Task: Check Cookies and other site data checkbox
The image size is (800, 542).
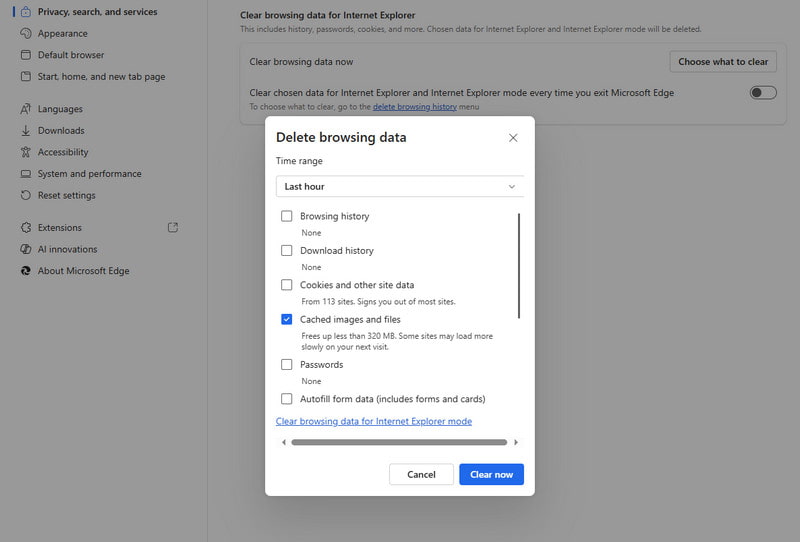Action: point(287,285)
